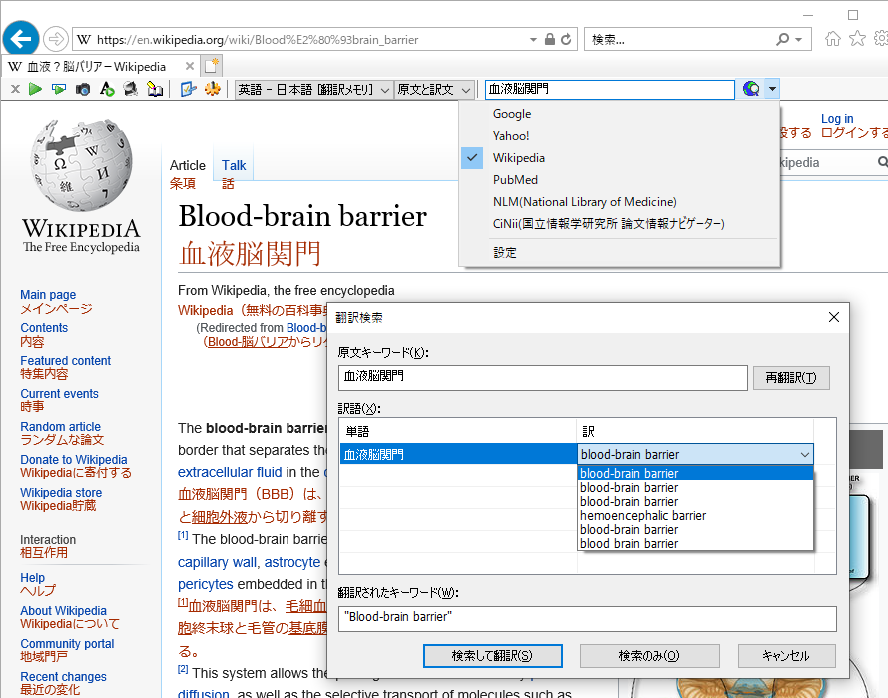888x698 pixels.
Task: Click the orange gear settings toolbar icon
Action: pyautogui.click(x=212, y=89)
